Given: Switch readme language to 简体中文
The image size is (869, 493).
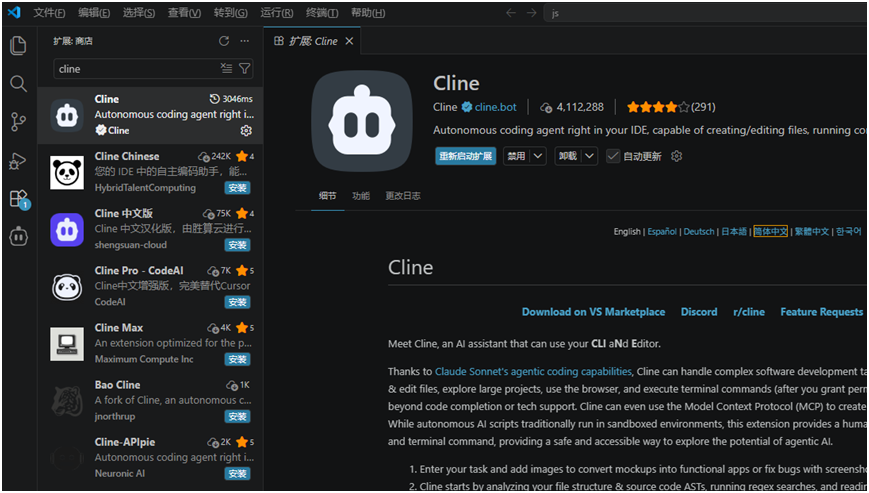Looking at the screenshot, I should point(770,232).
